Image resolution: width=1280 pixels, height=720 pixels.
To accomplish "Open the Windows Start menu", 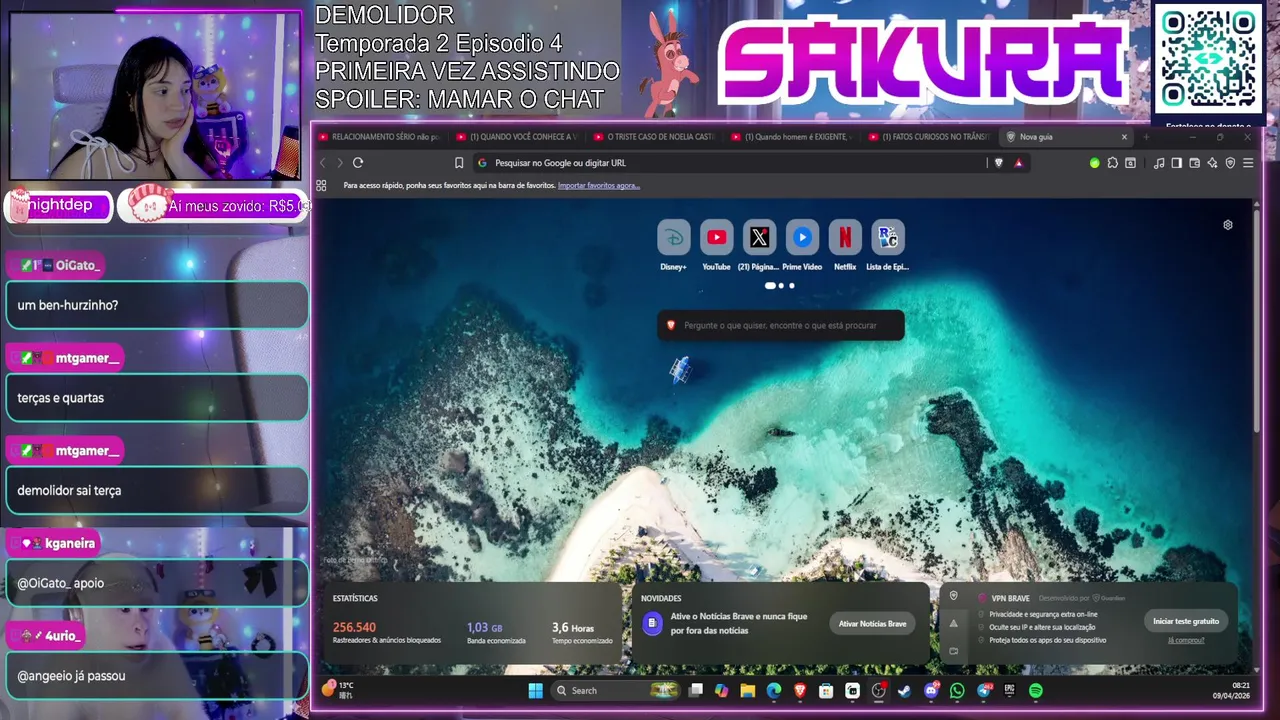I will click(535, 690).
